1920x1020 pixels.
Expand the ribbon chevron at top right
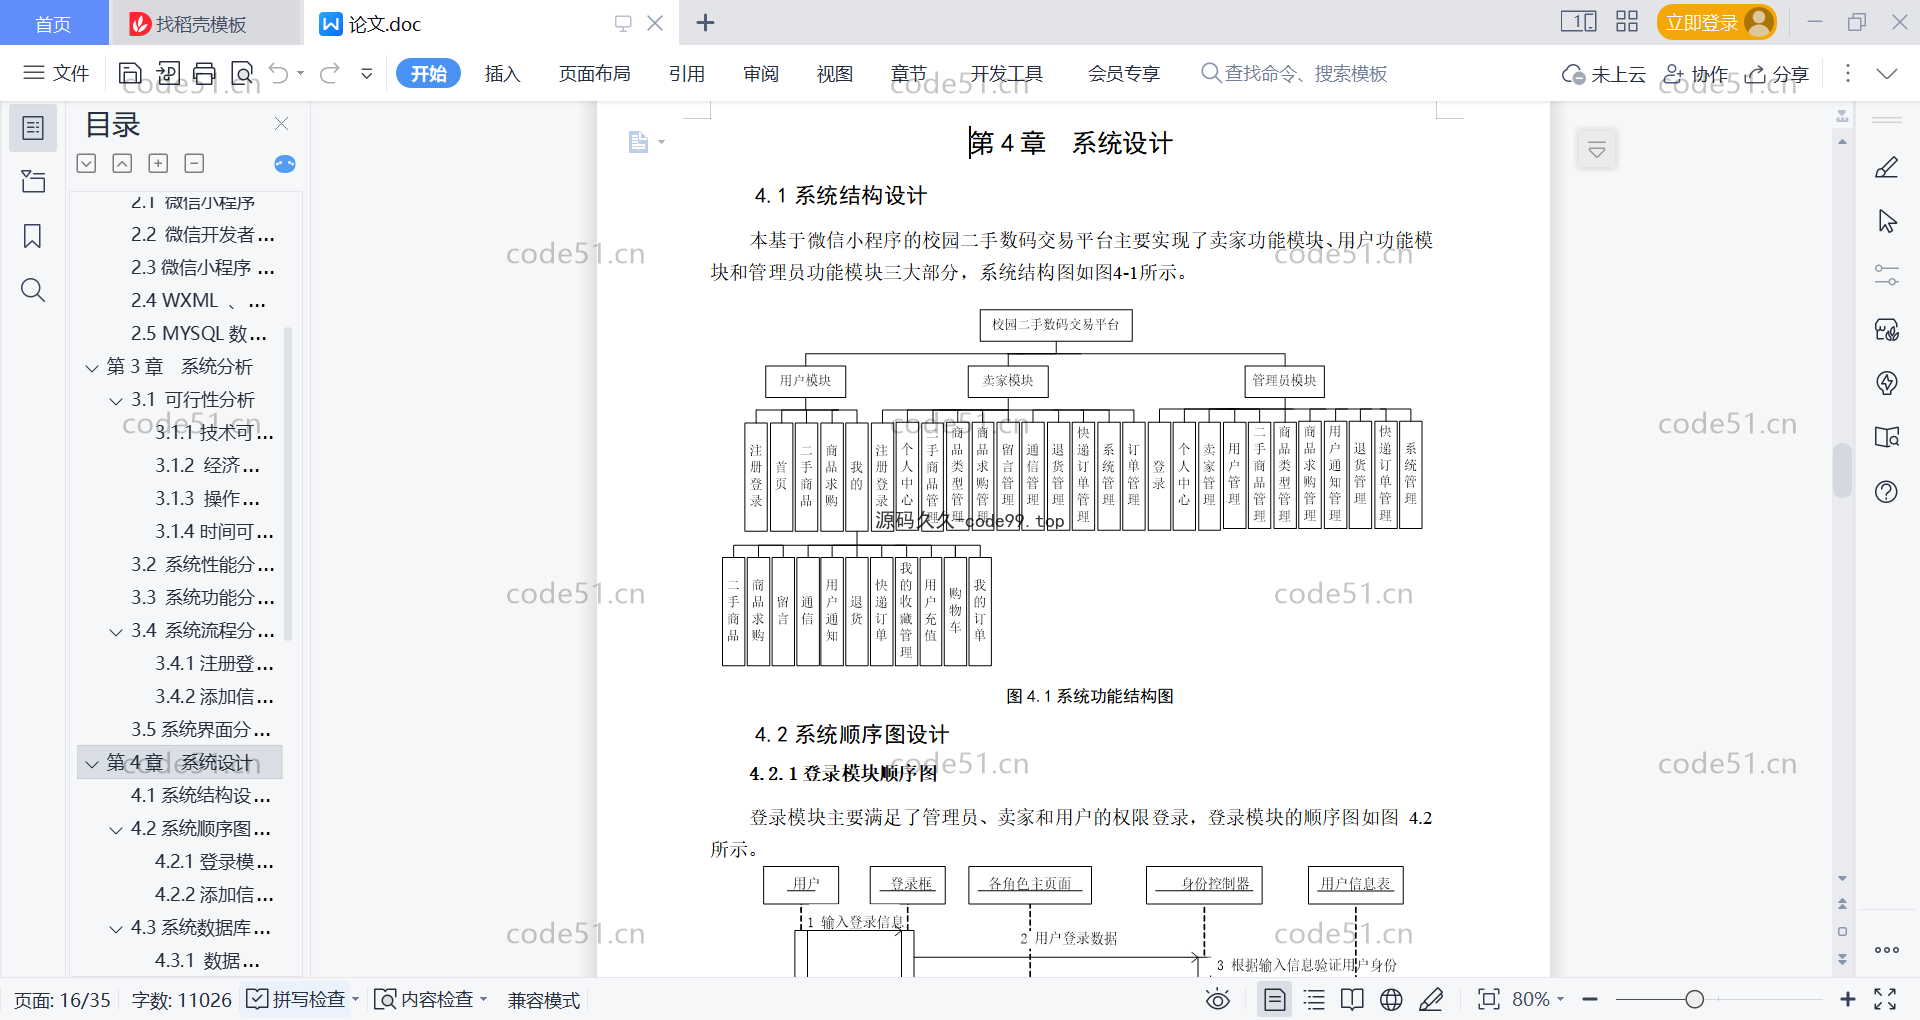click(1887, 73)
